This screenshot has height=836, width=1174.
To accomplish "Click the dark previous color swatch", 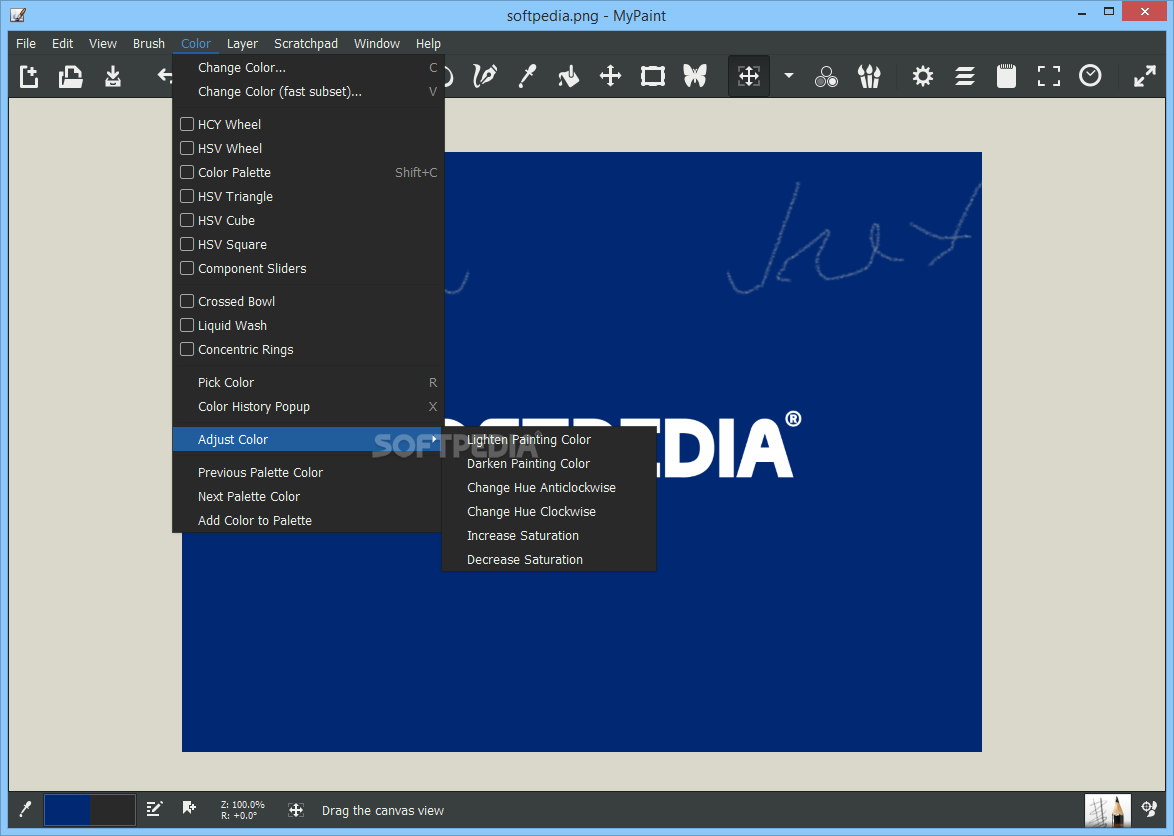I will coord(112,810).
